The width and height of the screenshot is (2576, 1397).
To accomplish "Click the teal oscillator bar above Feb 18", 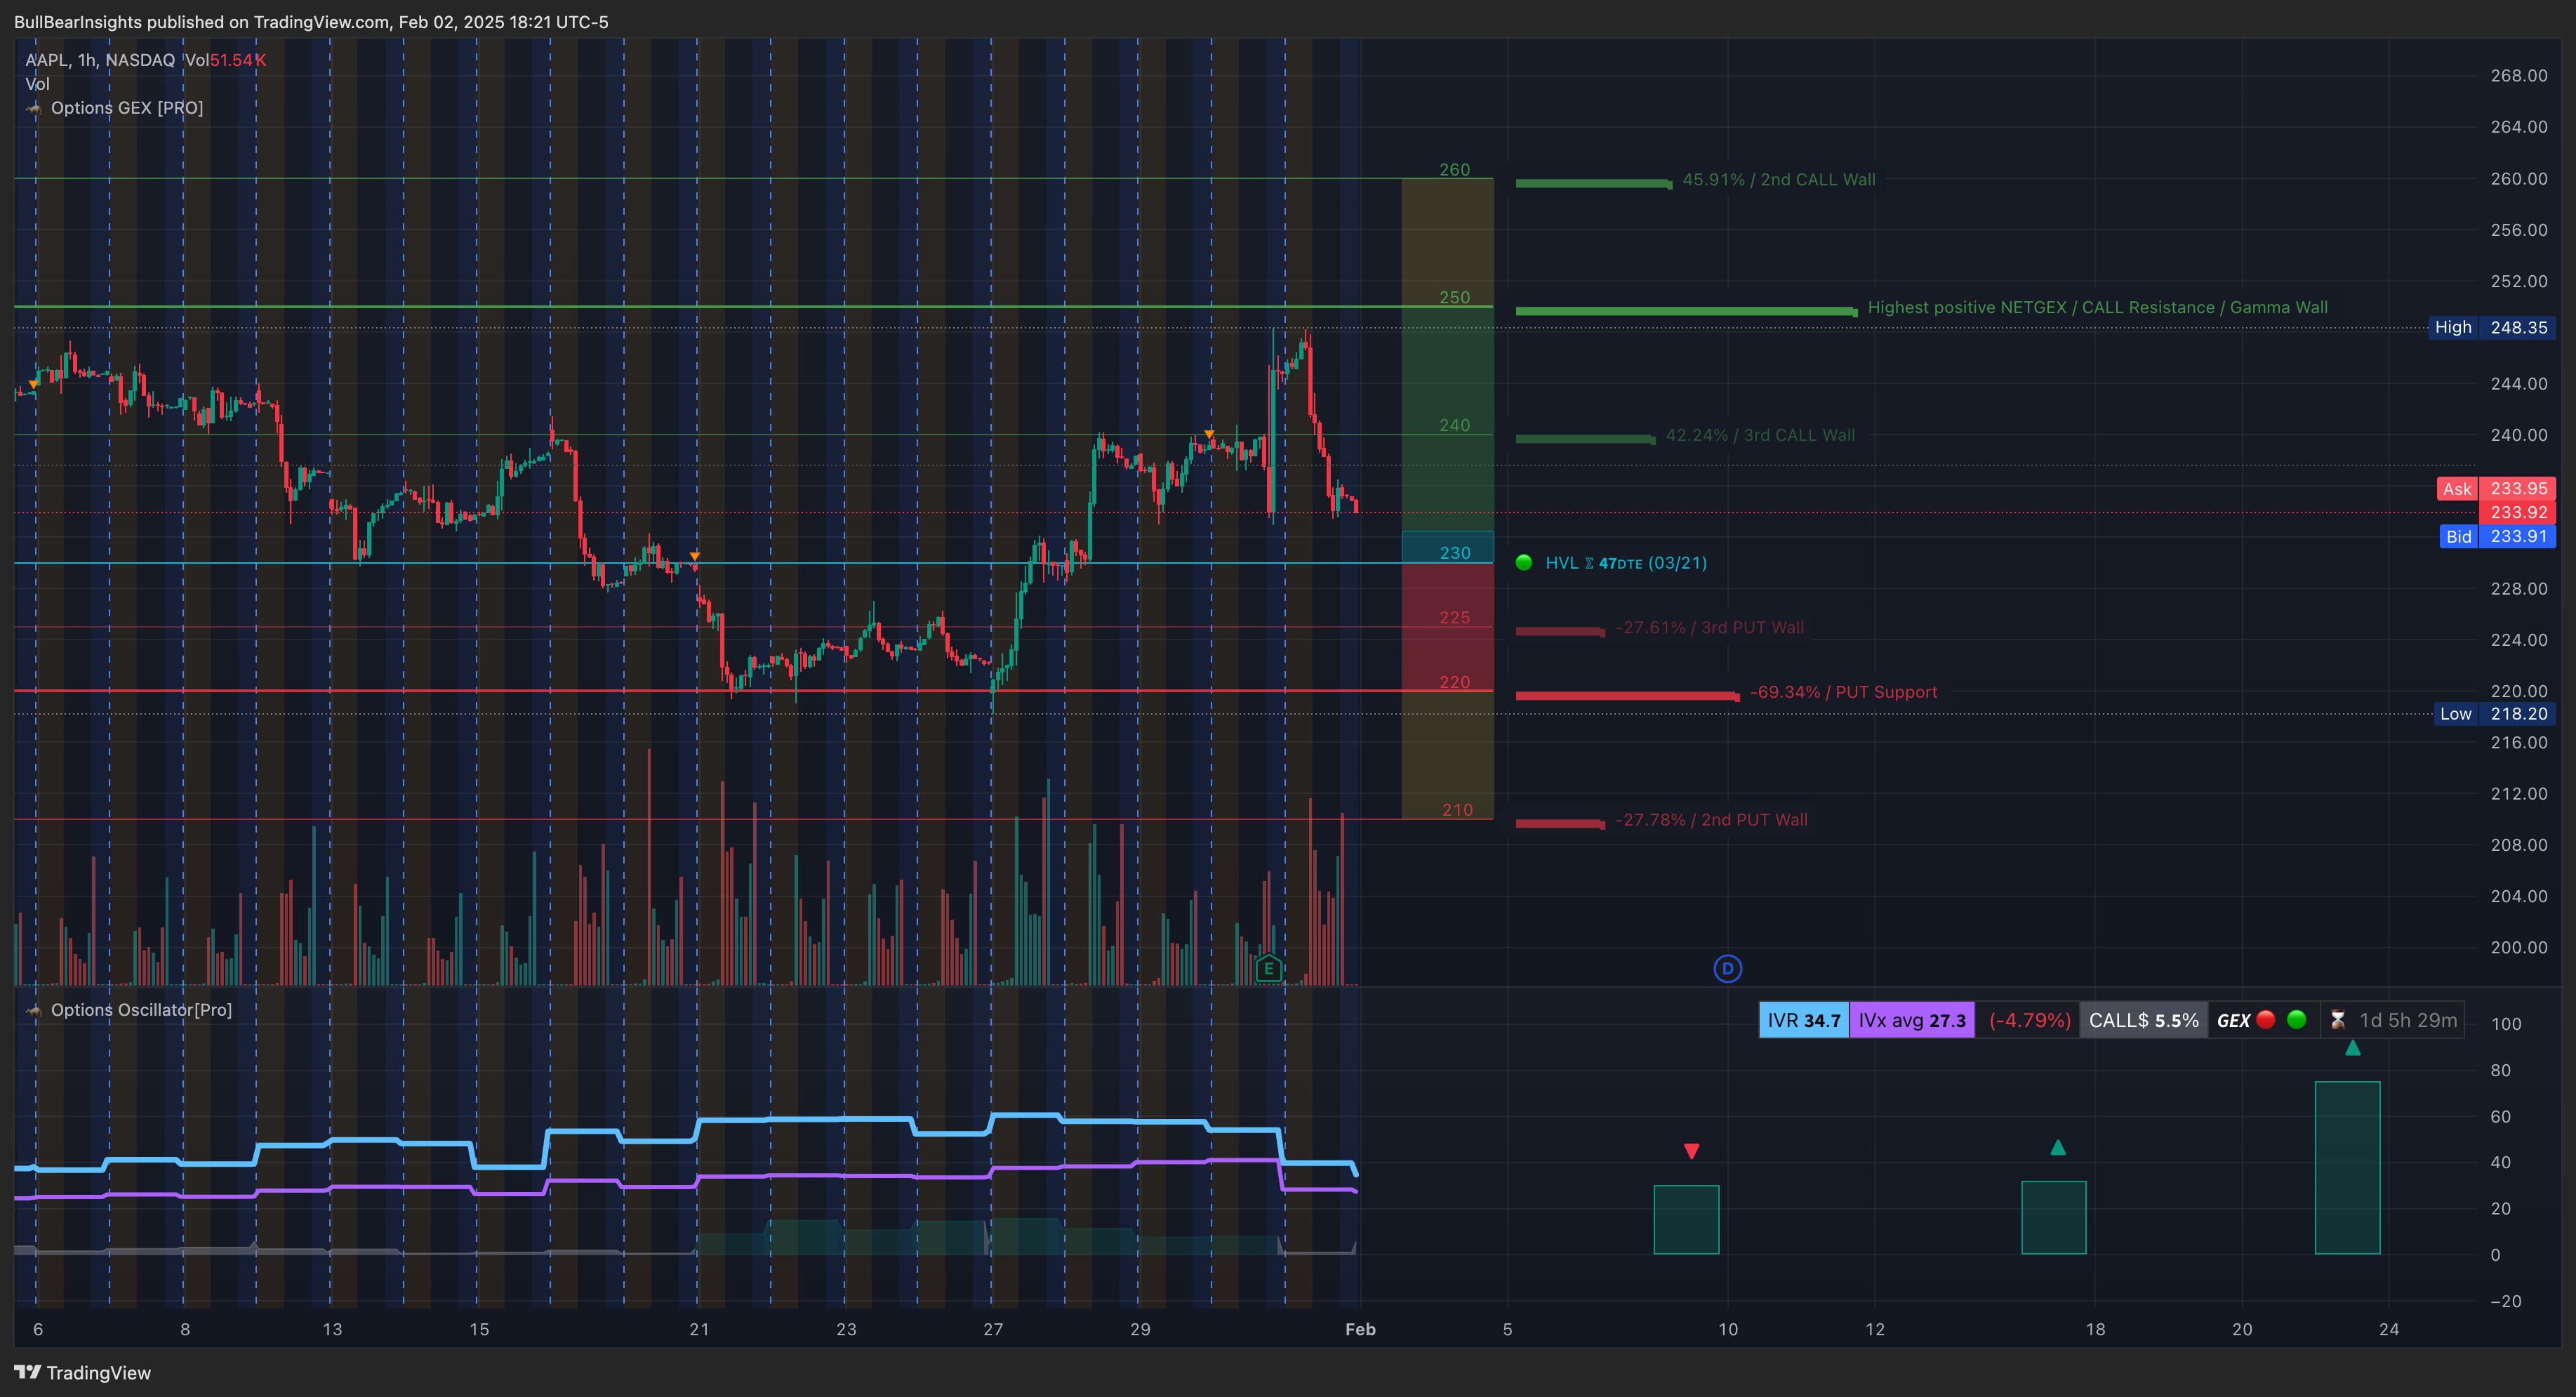I will point(2054,1218).
